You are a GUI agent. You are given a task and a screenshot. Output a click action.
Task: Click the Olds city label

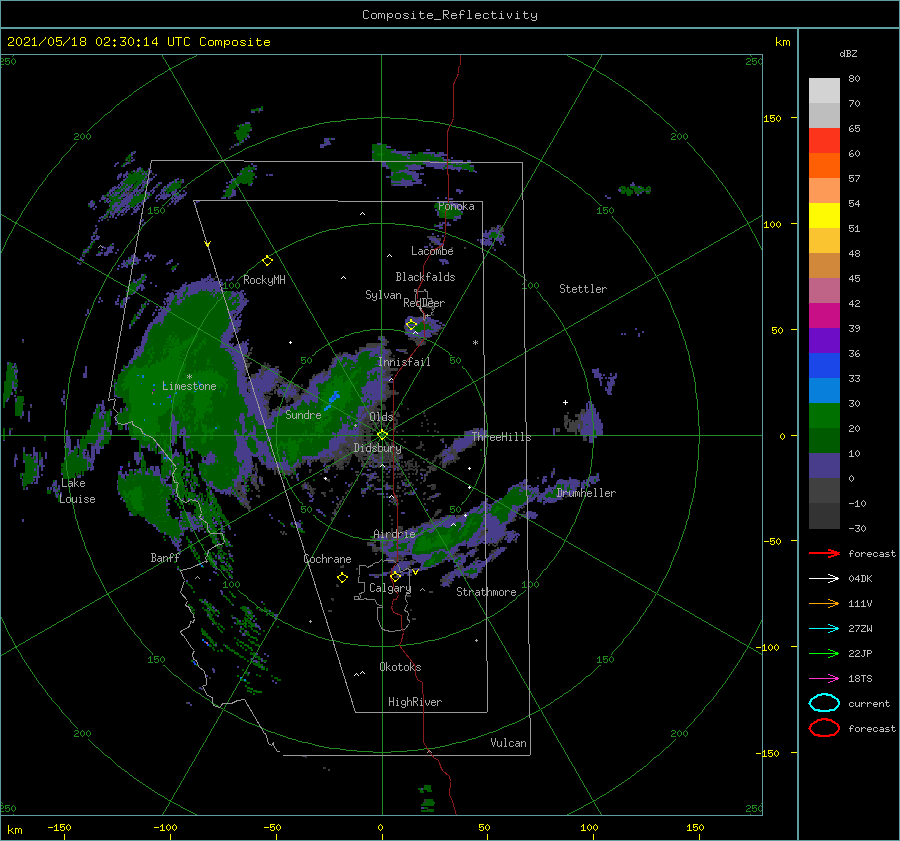(x=381, y=417)
